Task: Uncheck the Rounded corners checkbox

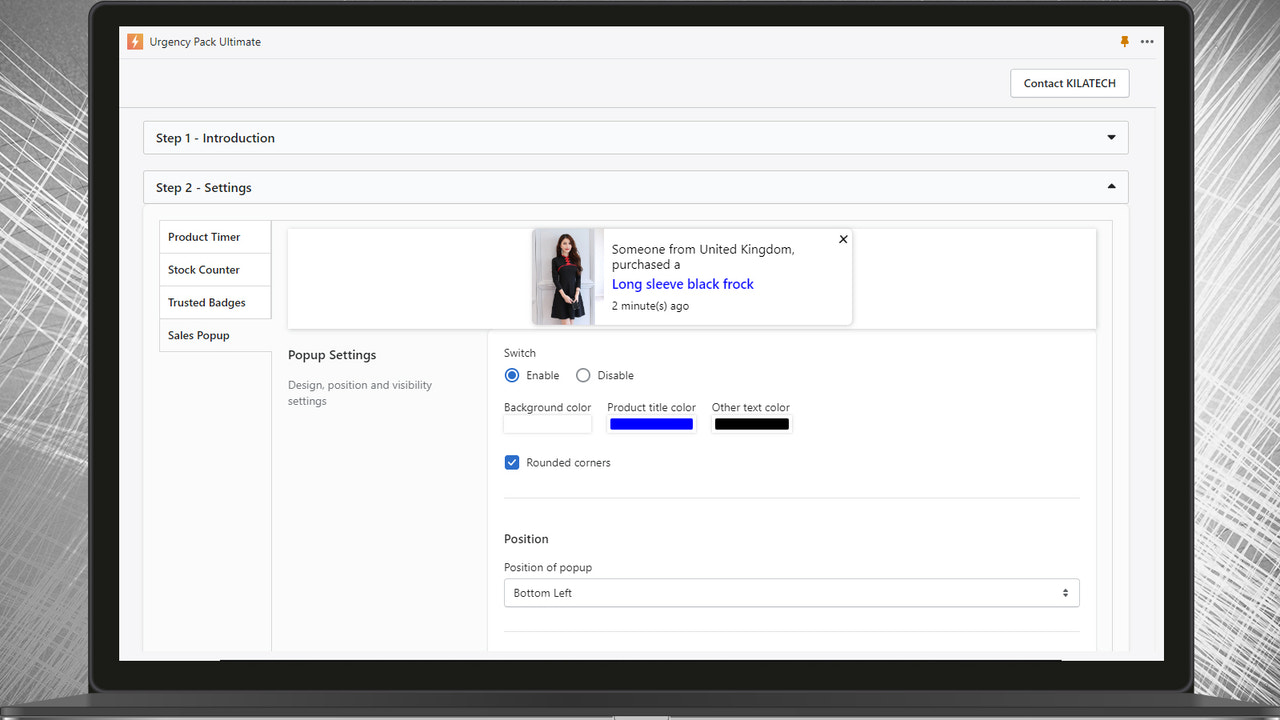Action: pyautogui.click(x=511, y=462)
